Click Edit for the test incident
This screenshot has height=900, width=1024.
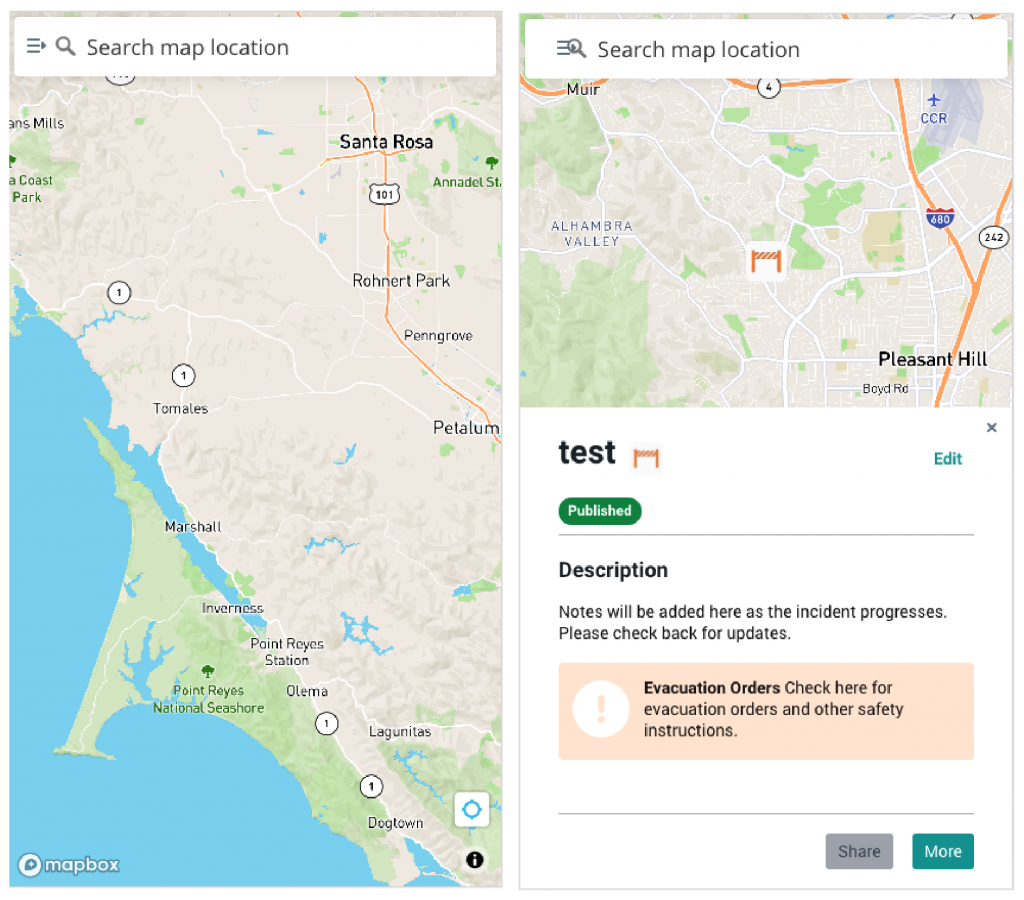tap(947, 459)
